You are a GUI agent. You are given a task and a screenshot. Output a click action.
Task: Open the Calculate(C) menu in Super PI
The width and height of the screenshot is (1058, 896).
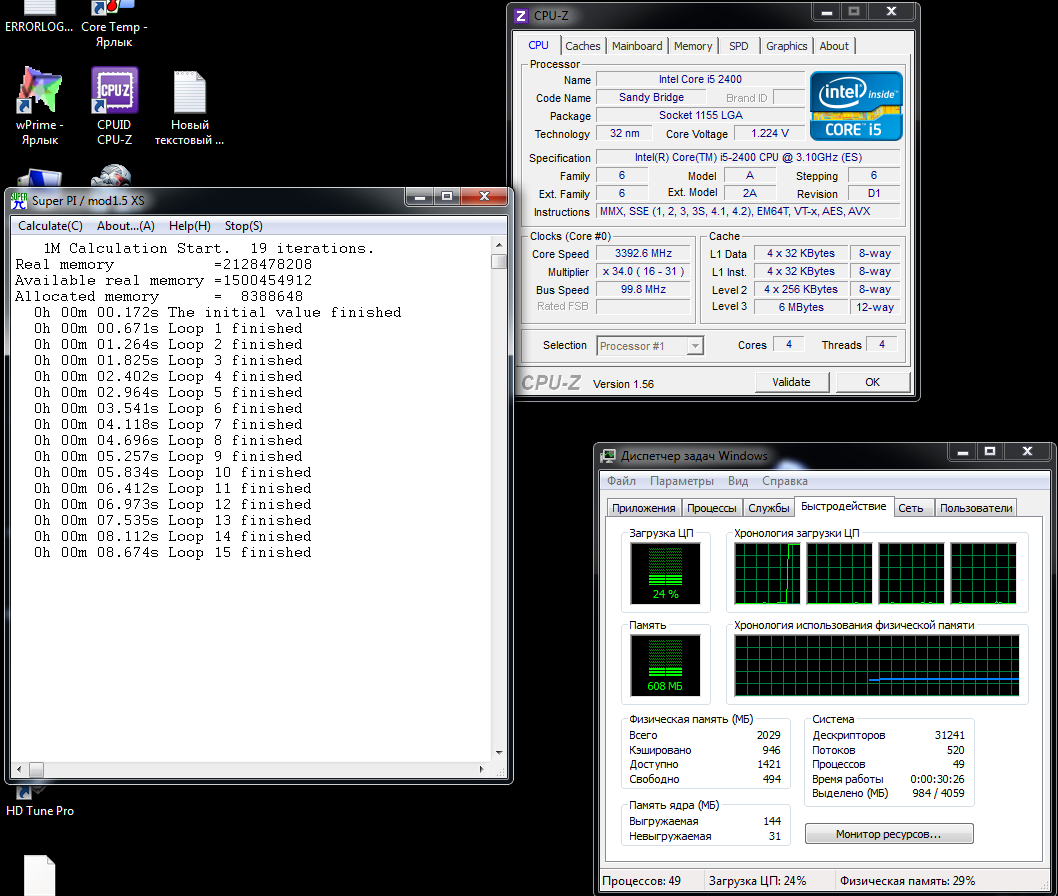pos(50,226)
